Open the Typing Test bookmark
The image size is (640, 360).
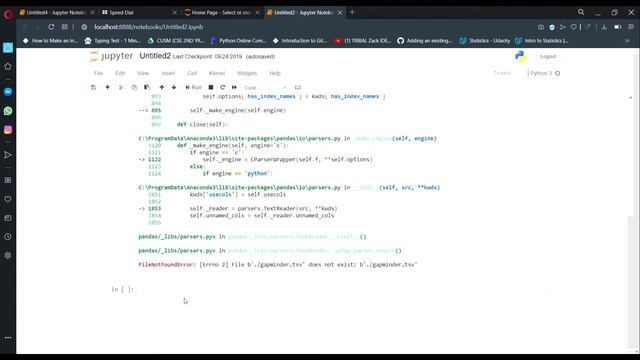coord(112,41)
